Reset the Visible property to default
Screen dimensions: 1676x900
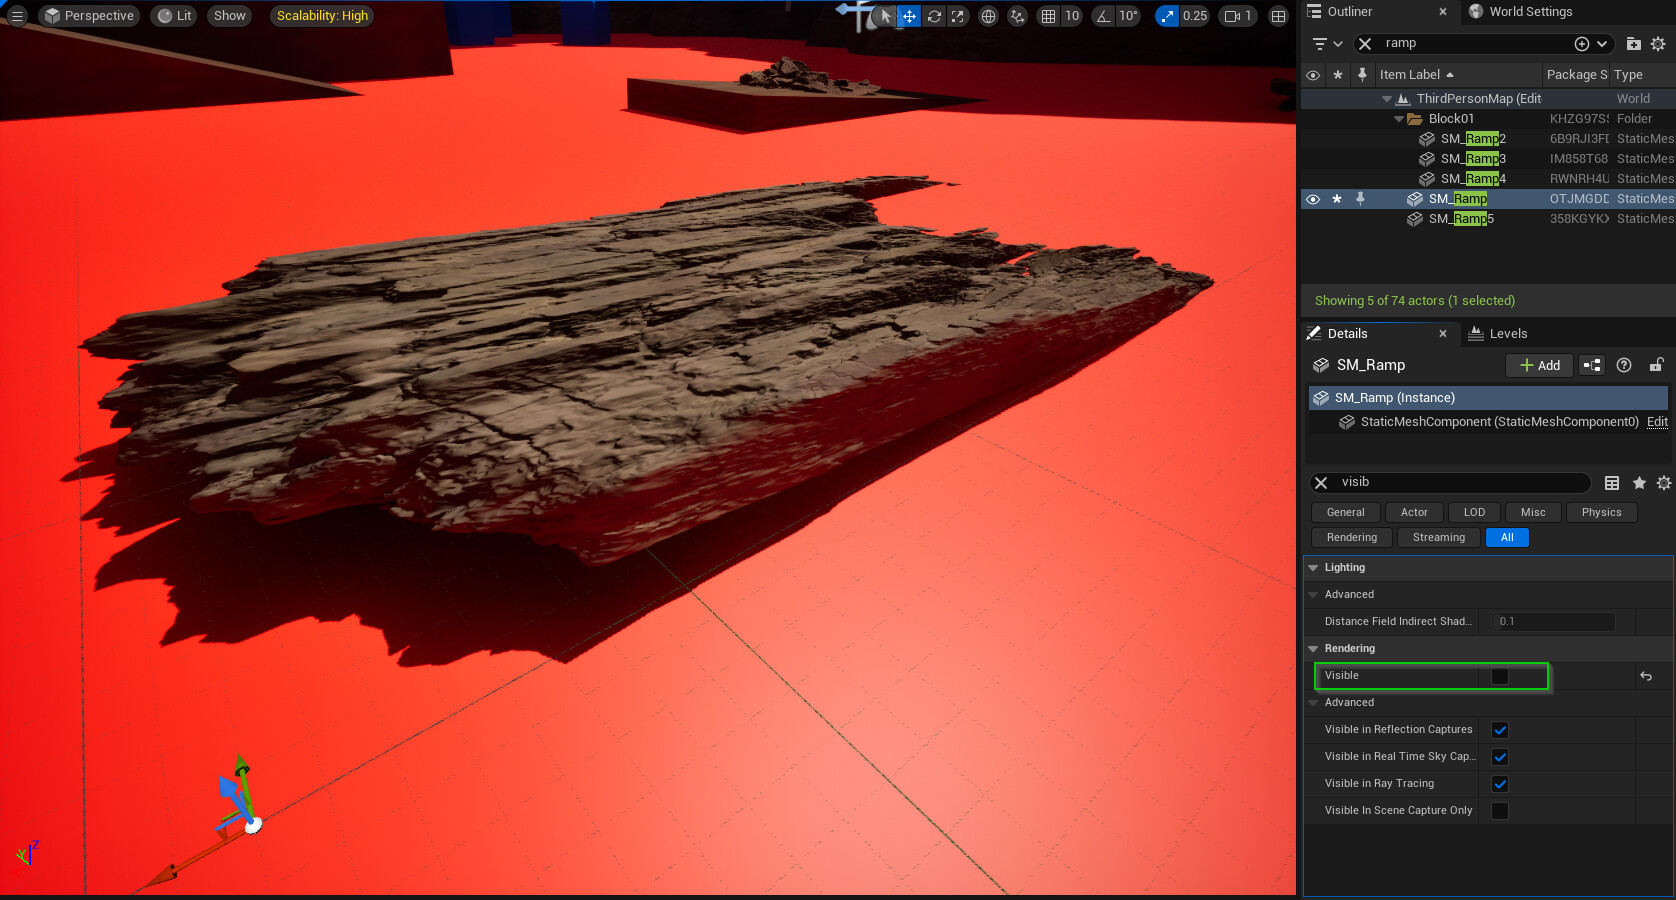pyautogui.click(x=1646, y=677)
